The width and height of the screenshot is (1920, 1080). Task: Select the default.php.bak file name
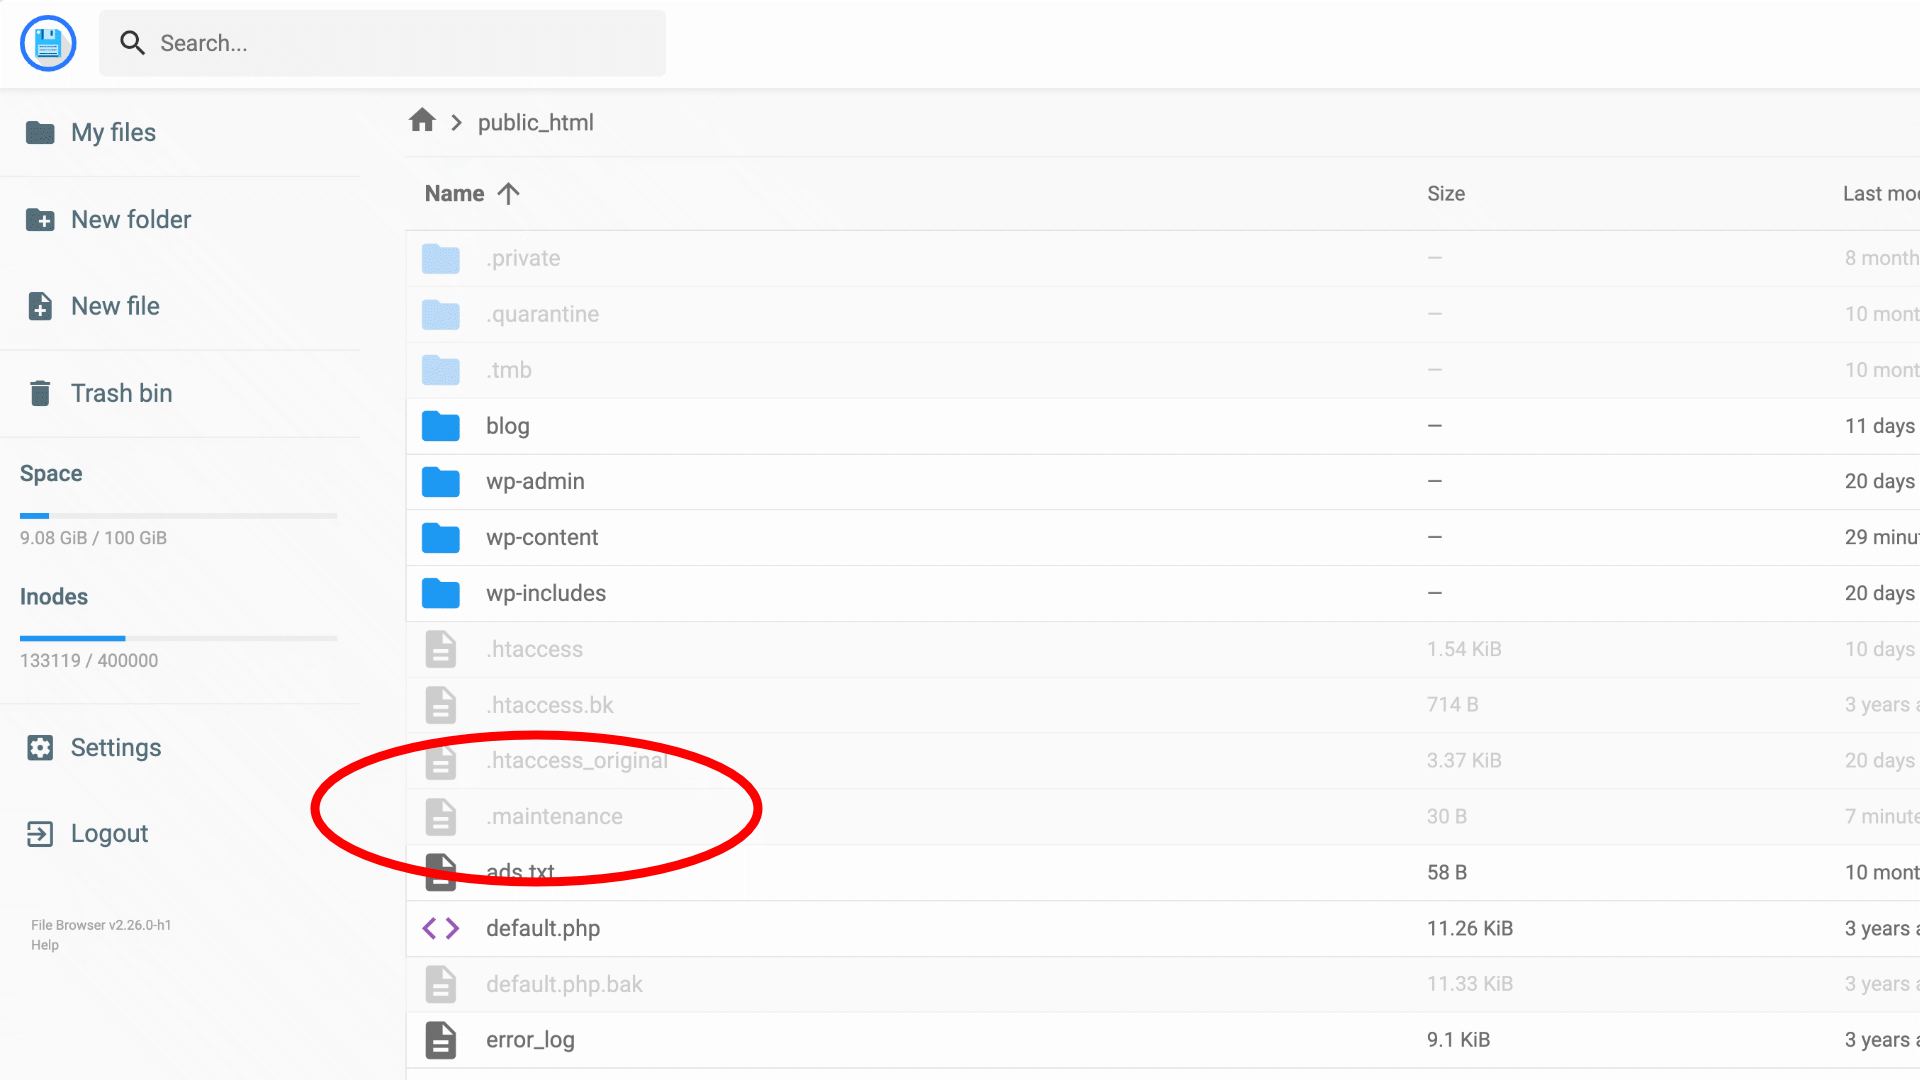pyautogui.click(x=564, y=984)
